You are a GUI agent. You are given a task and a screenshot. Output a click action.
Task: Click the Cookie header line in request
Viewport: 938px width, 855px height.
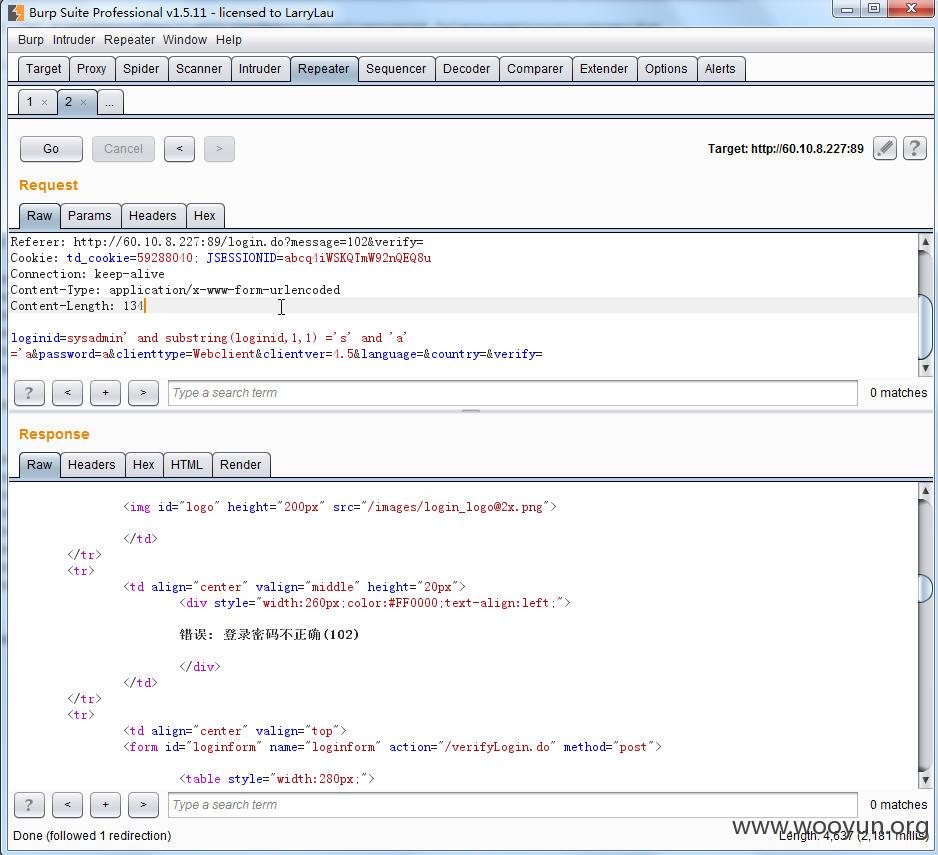[x=221, y=258]
